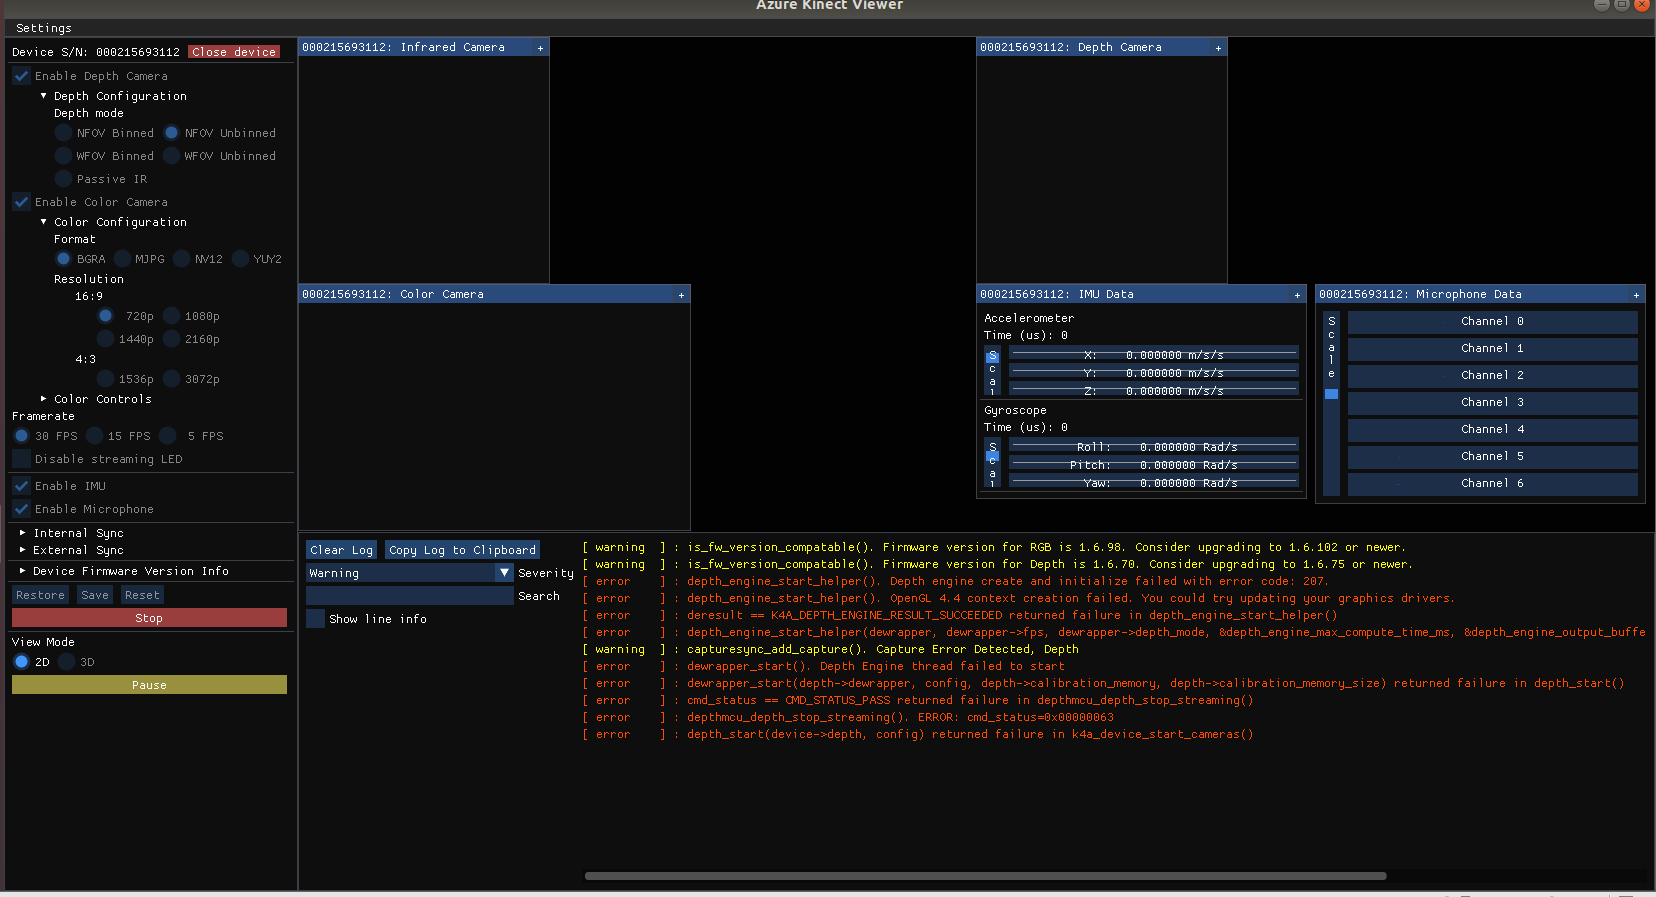Select WFOV Unbinned depth mode
The width and height of the screenshot is (1656, 897).
tap(171, 156)
